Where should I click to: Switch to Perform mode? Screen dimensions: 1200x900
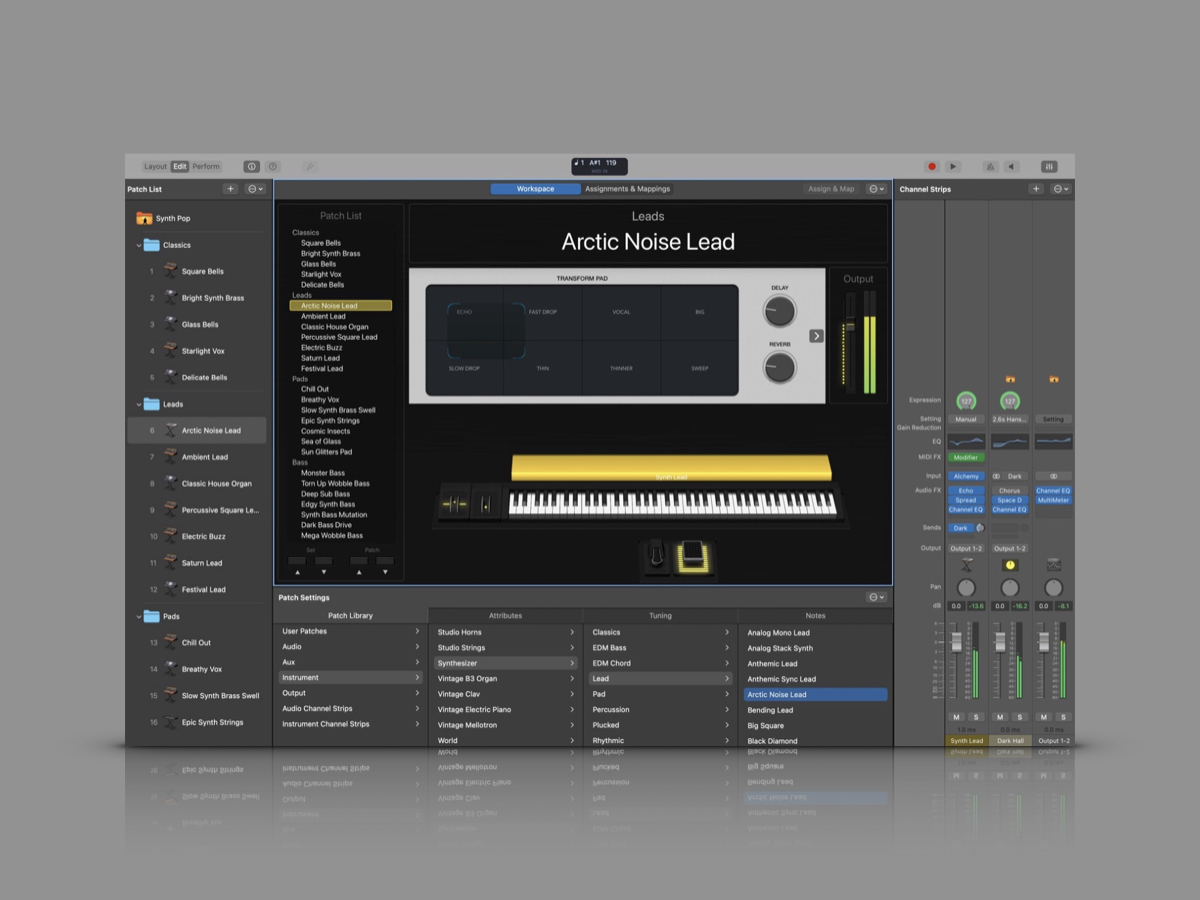205,166
